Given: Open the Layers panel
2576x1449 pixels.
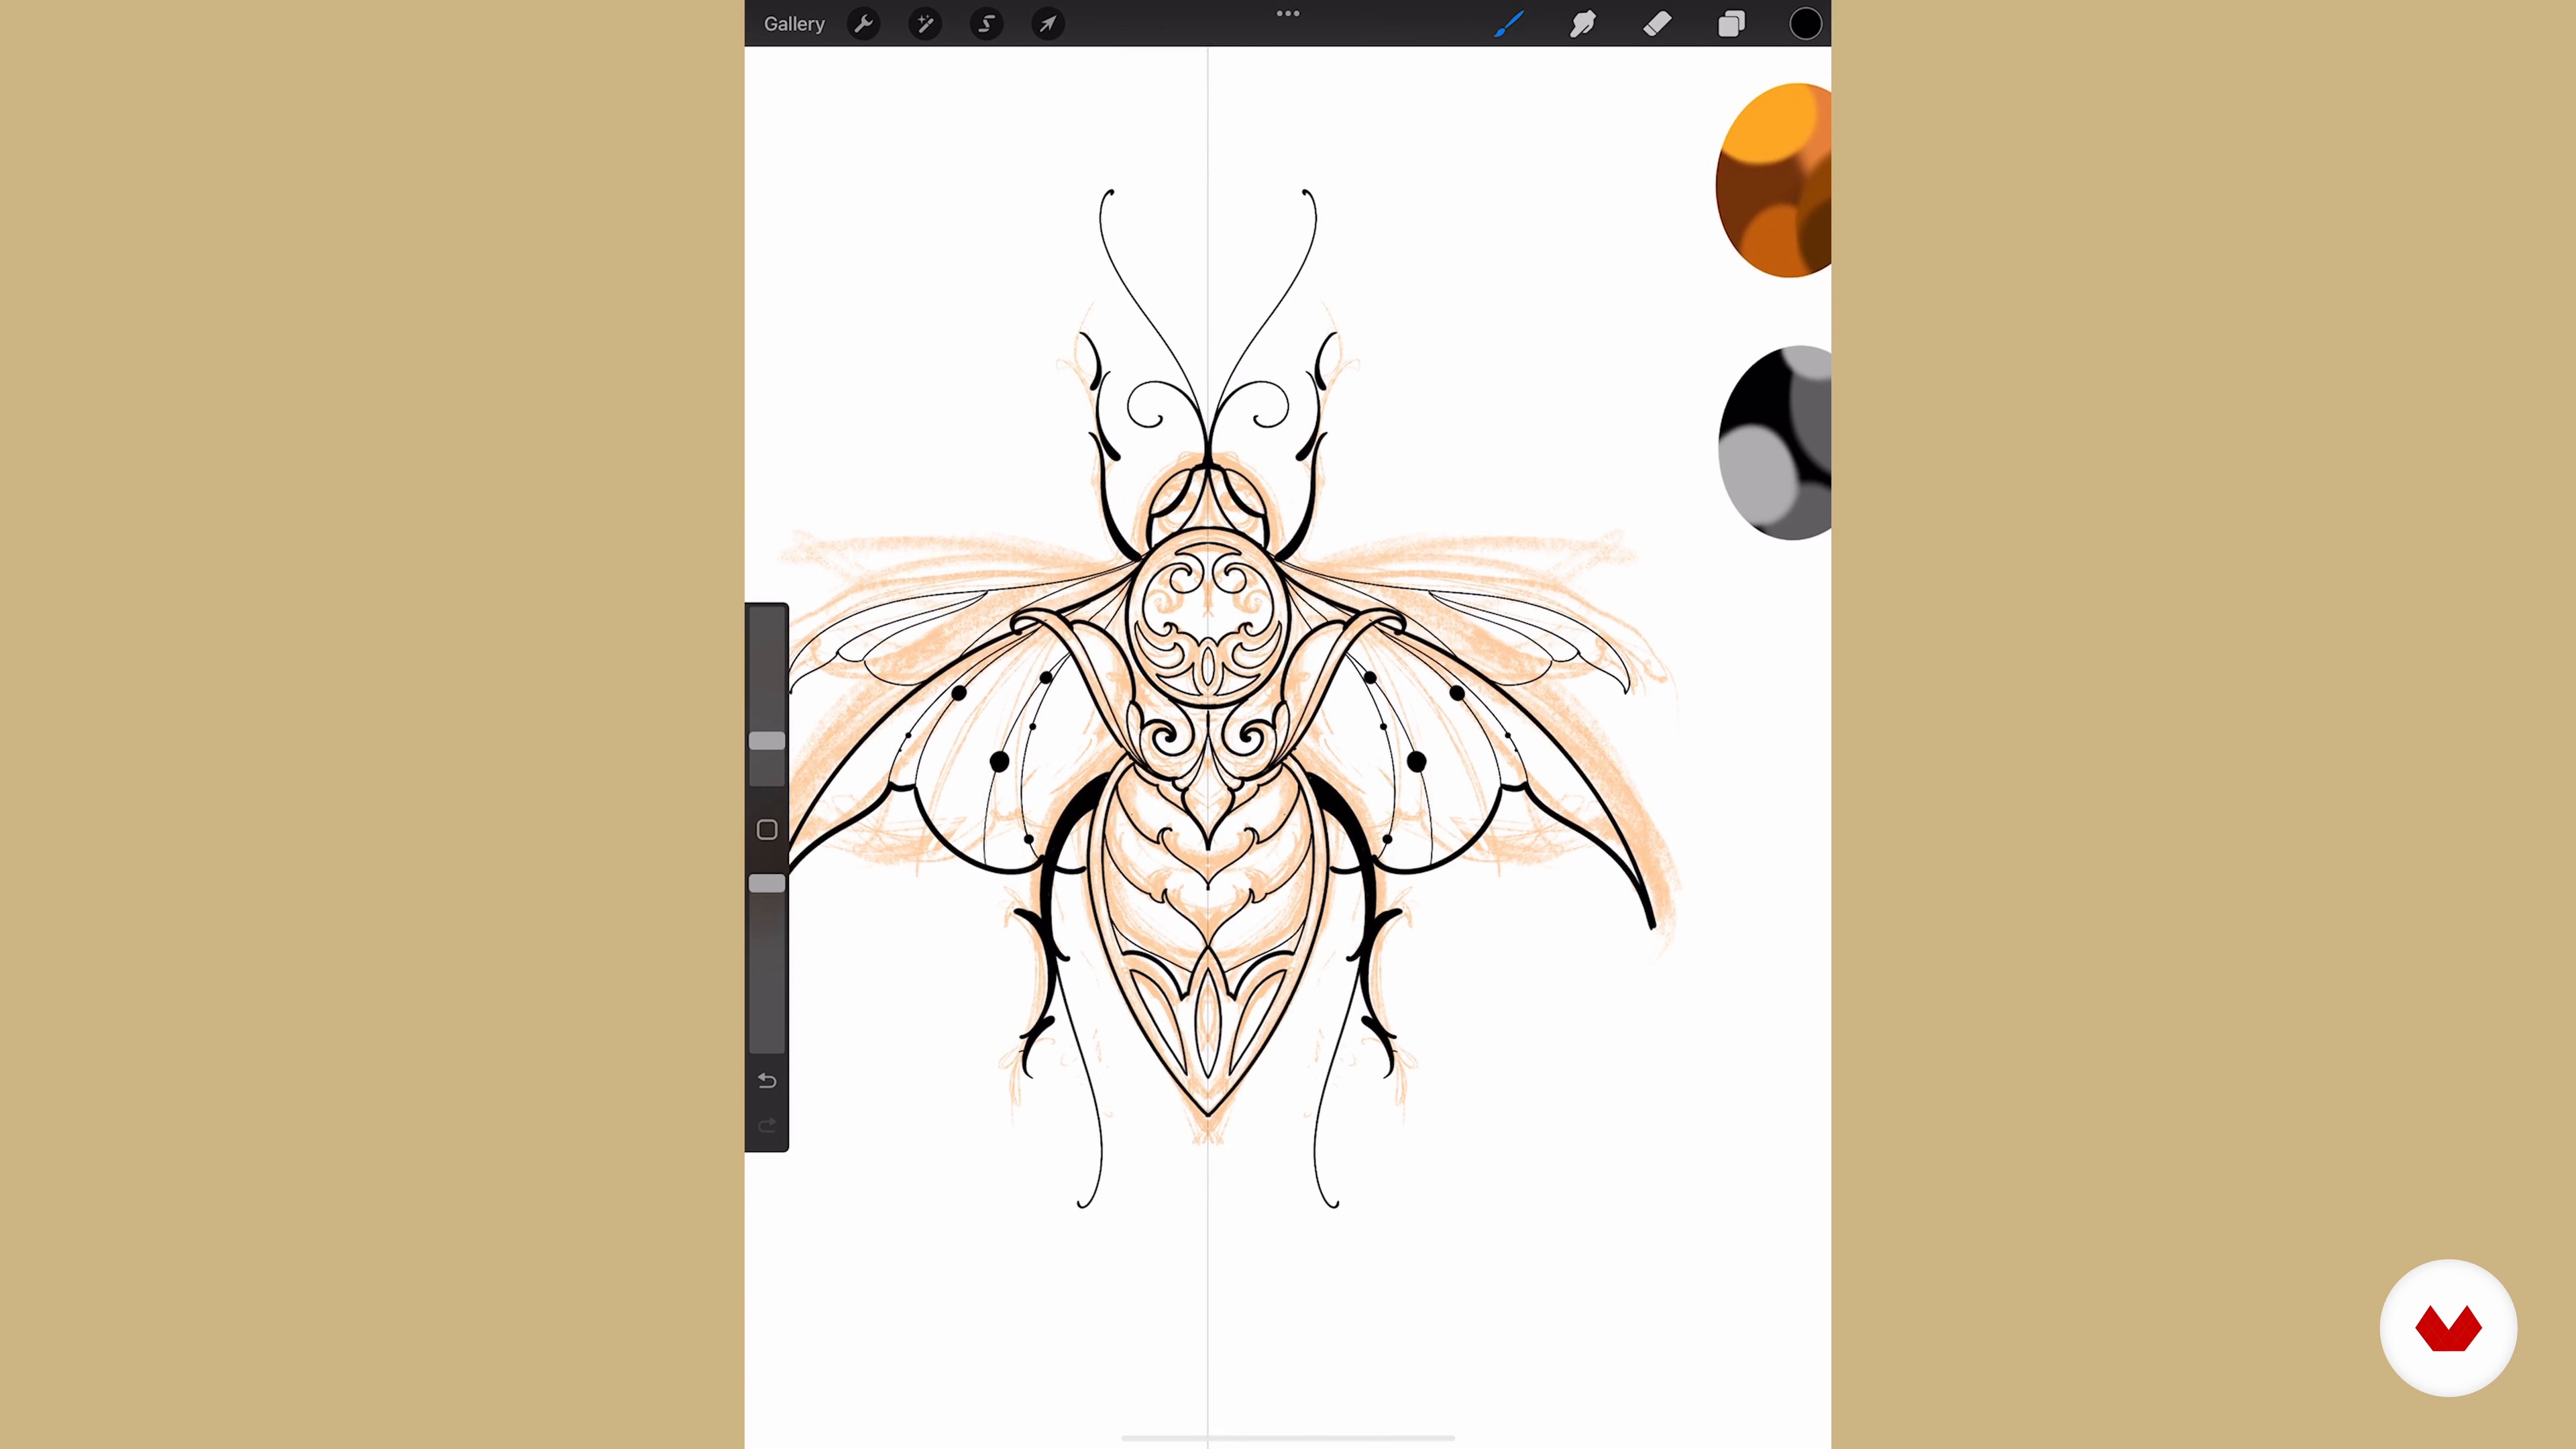Looking at the screenshot, I should pos(1731,24).
